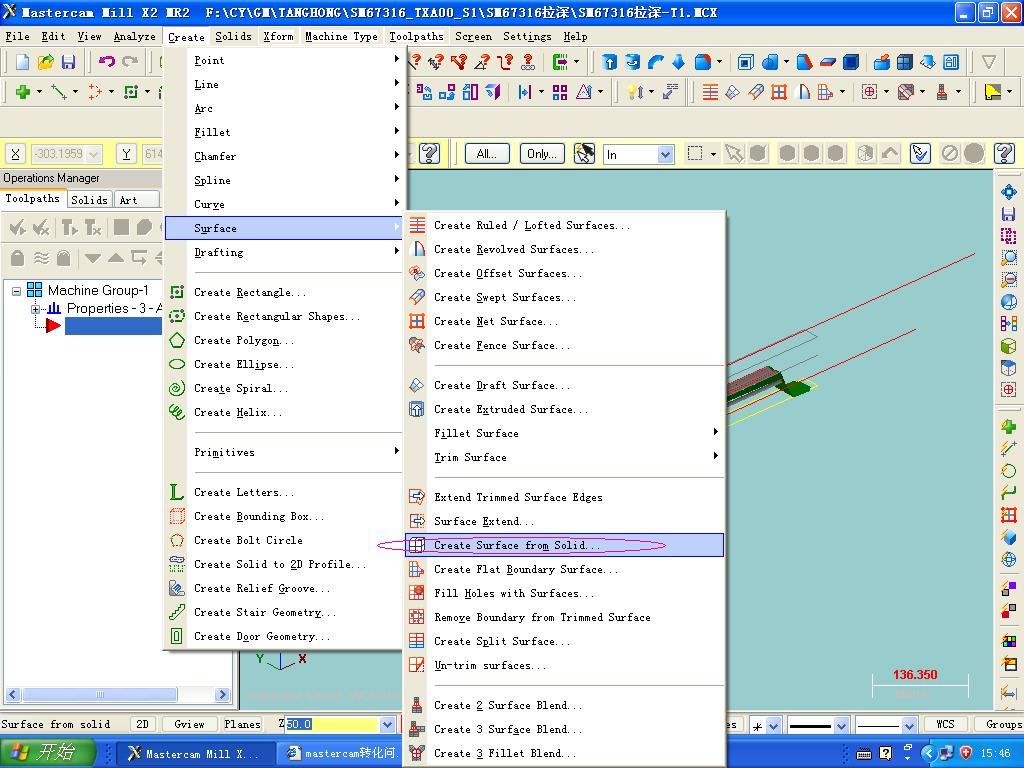Click the Create Swept Surfaces icon
This screenshot has height=768, width=1024.
[417, 297]
